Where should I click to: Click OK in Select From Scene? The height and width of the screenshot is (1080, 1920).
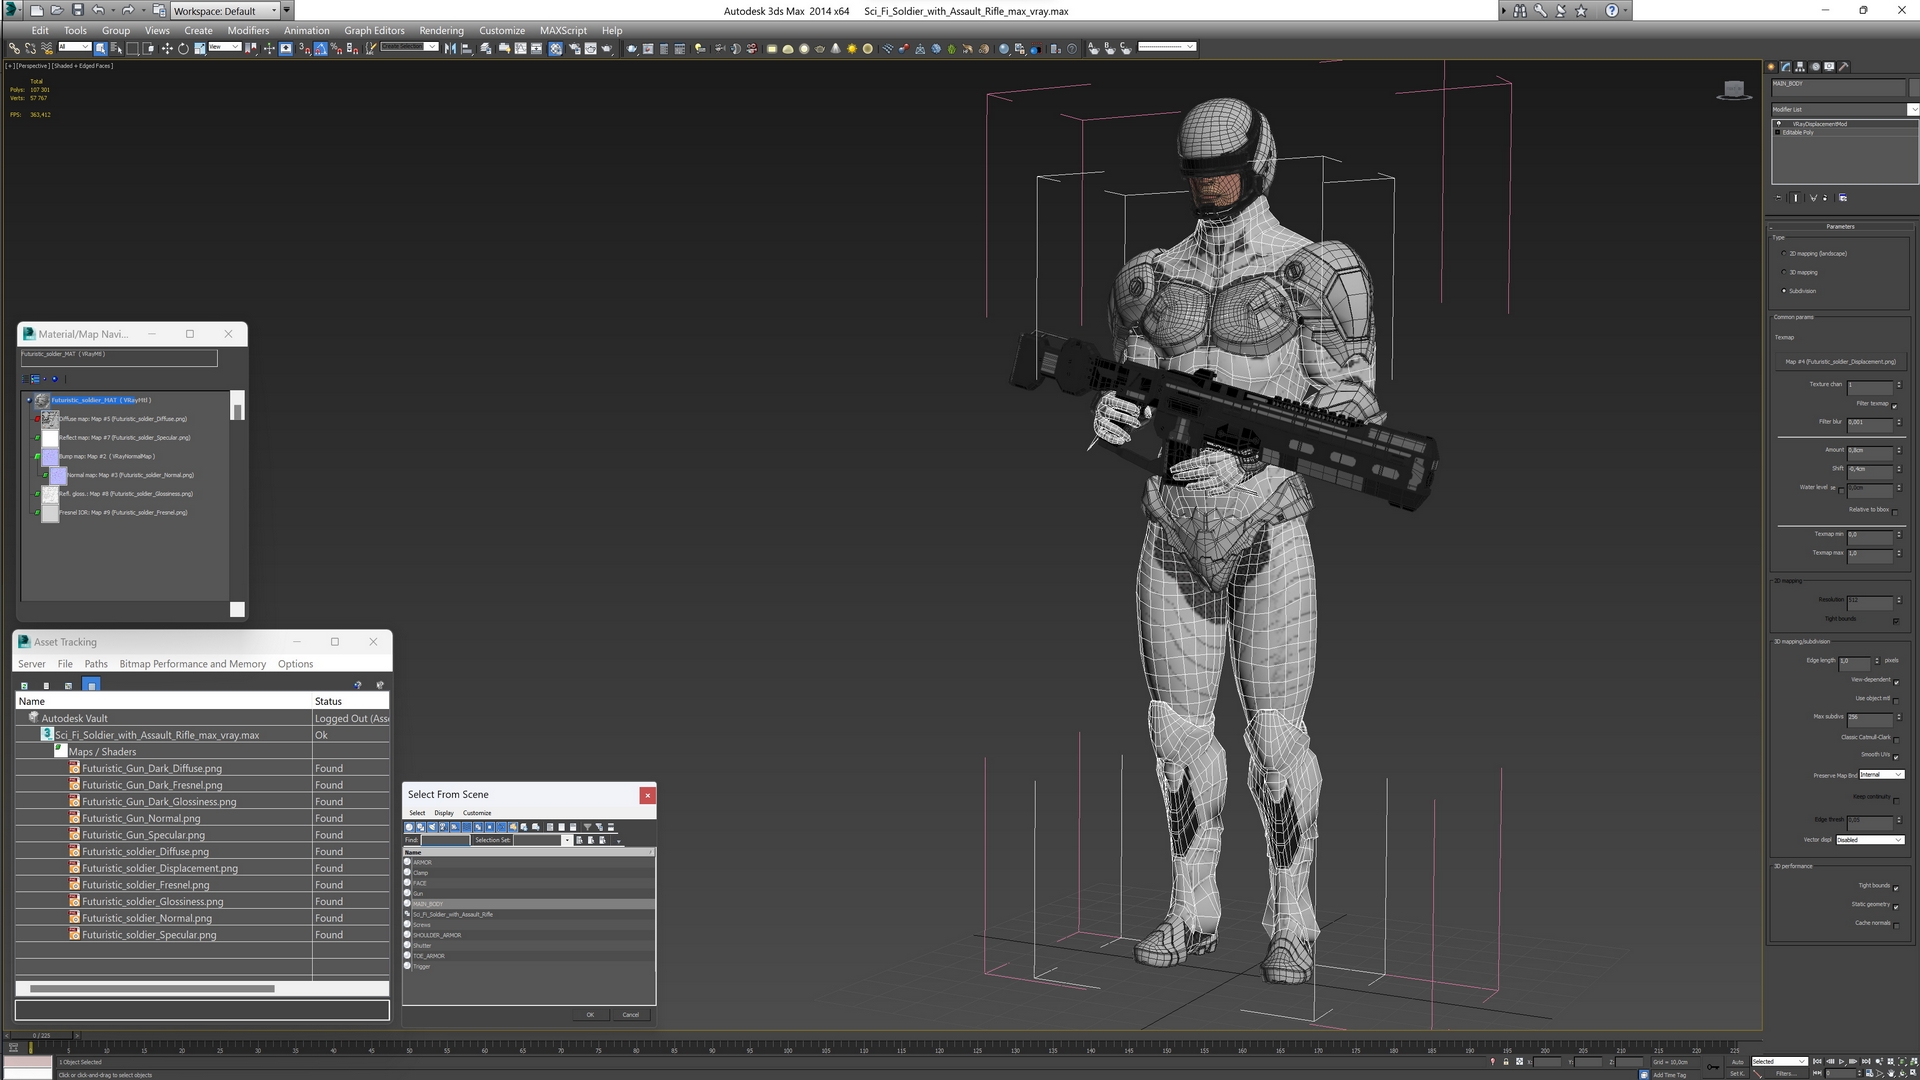(590, 1015)
